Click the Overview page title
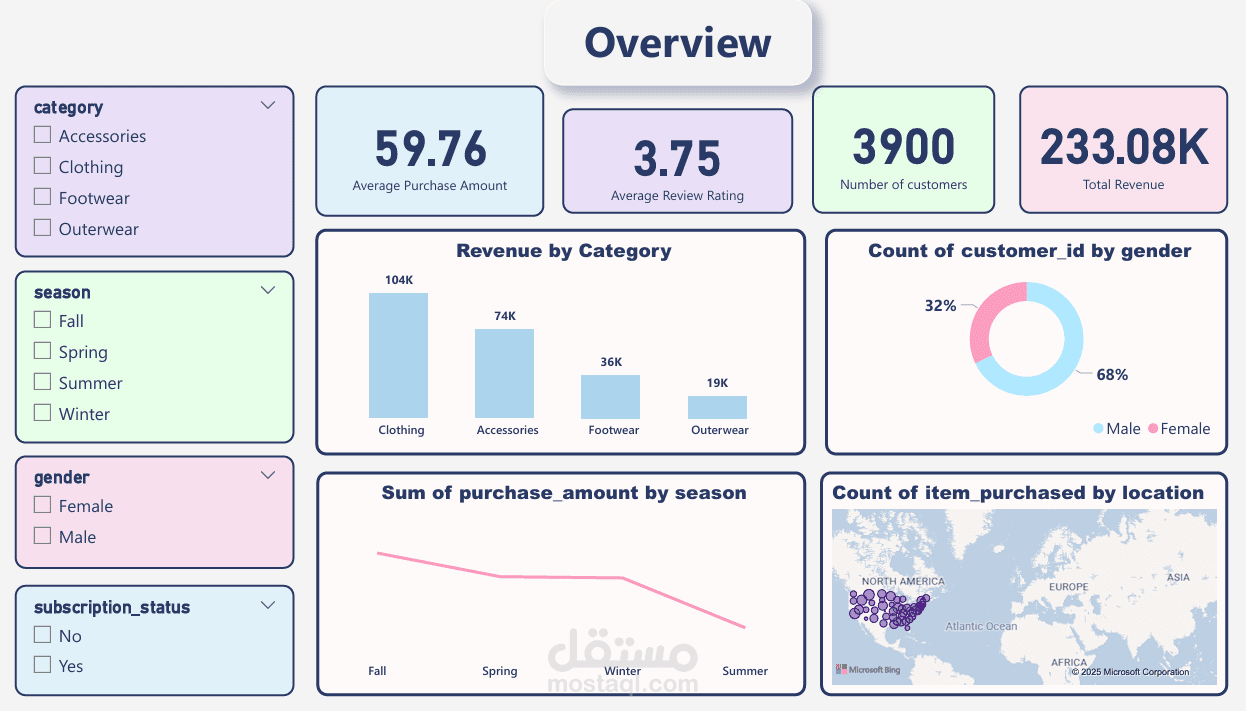 tap(677, 42)
